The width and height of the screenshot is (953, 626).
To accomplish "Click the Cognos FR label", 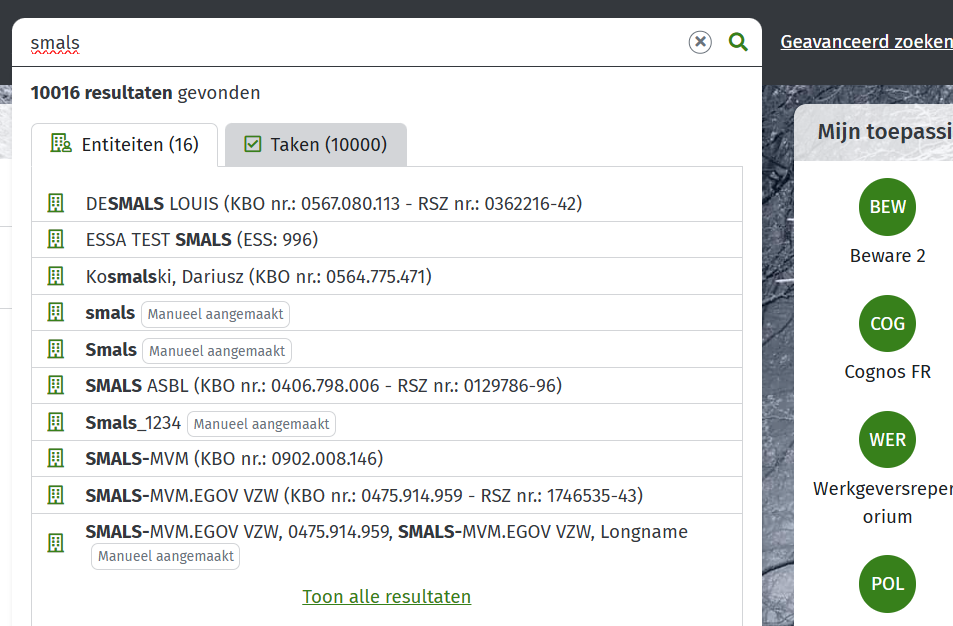I will (x=887, y=372).
